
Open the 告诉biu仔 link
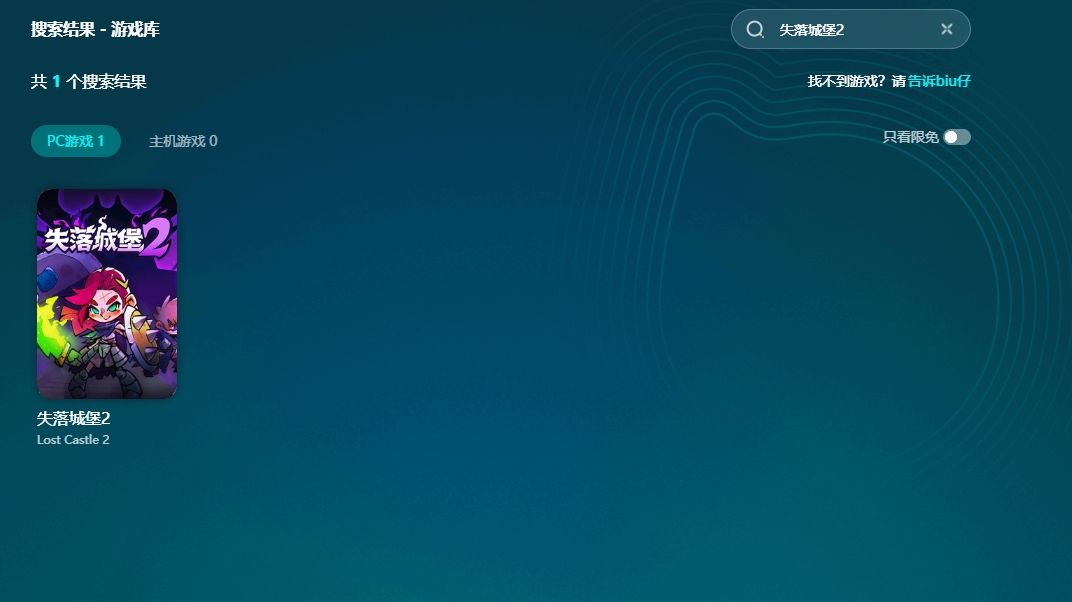[x=939, y=81]
